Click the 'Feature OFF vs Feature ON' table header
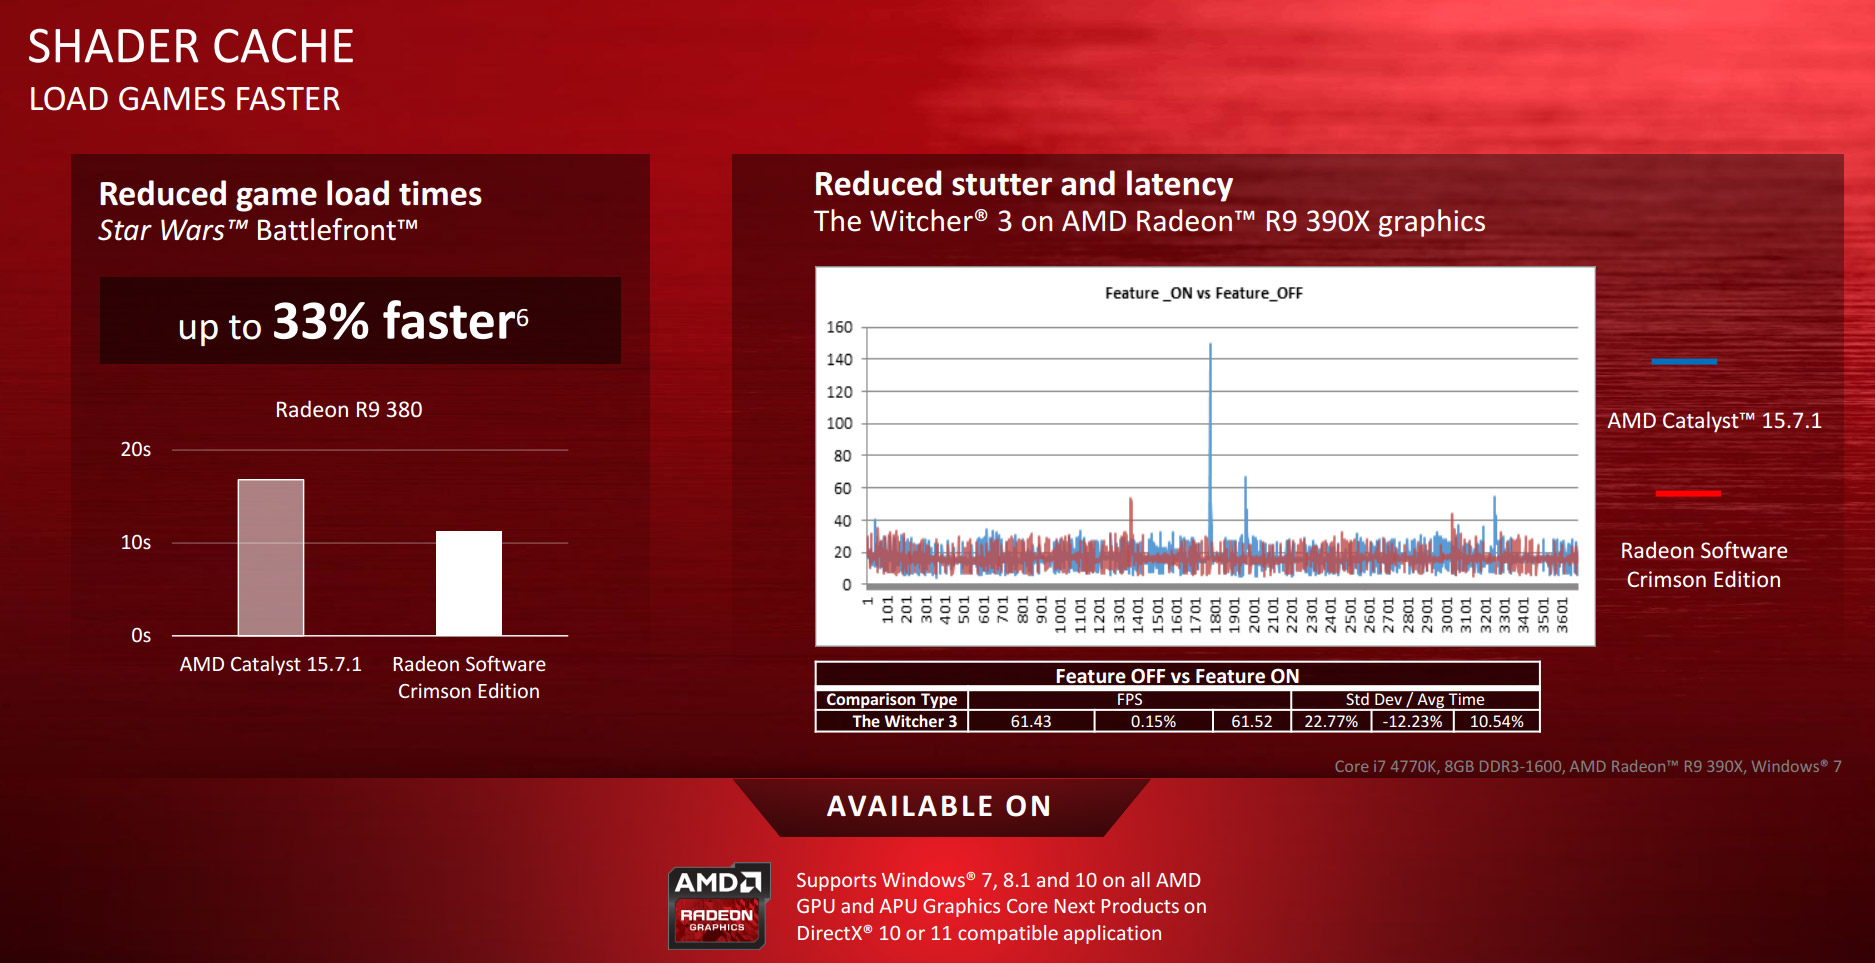Screen dimensions: 1875x963 click(1177, 676)
